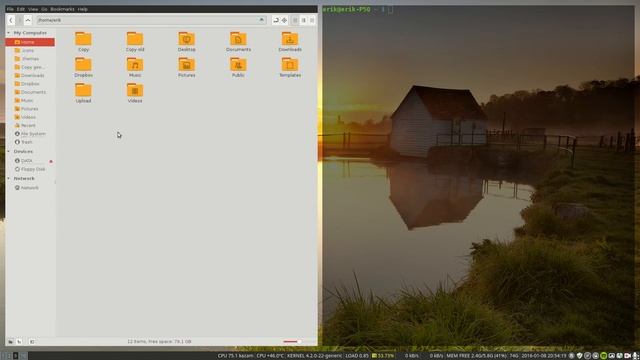This screenshot has height=360, width=640.
Task: Click the date and time in panel
Action: tap(544, 356)
